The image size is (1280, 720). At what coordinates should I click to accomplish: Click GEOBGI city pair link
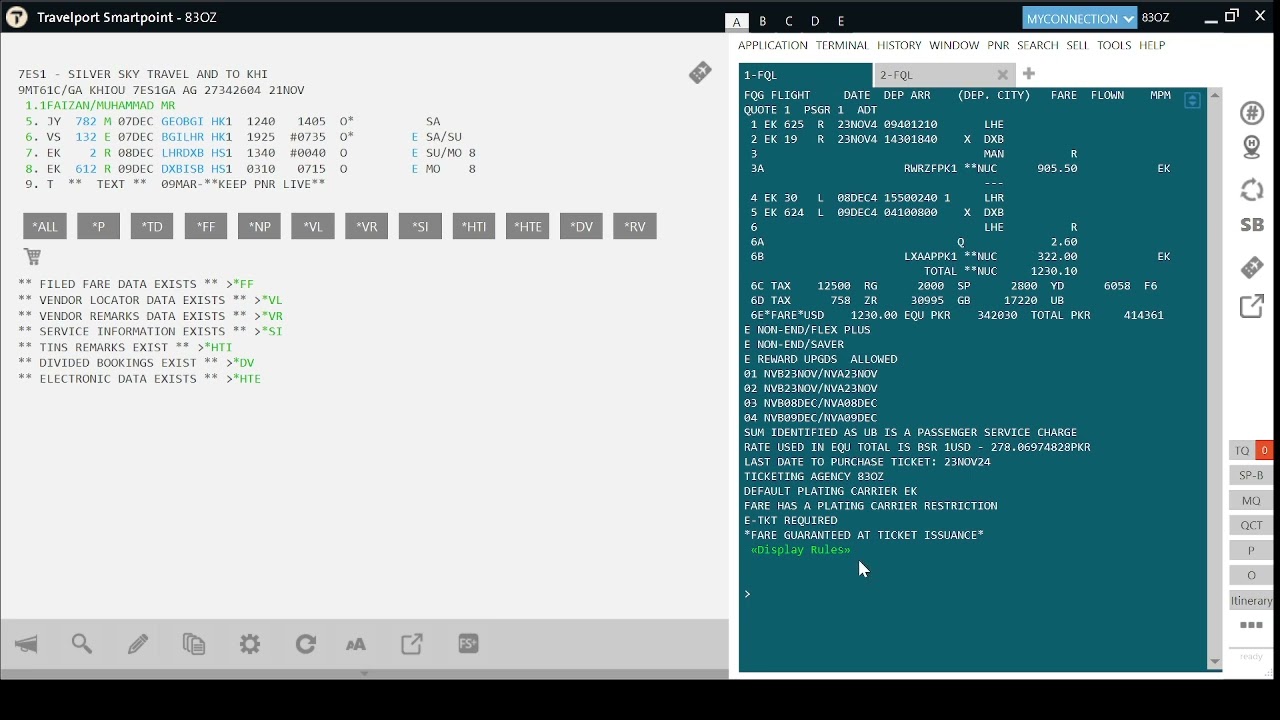tap(182, 121)
